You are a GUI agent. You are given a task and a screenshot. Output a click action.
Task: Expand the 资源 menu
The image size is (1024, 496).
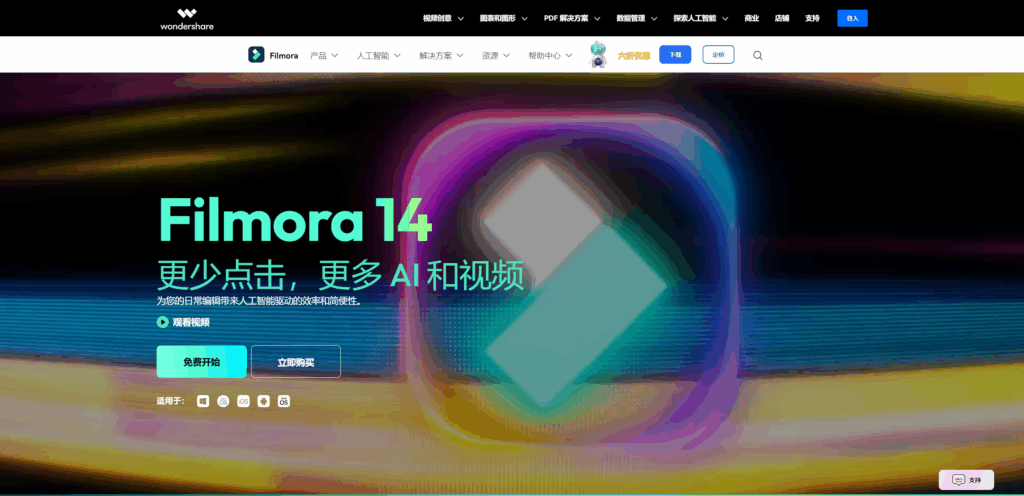(496, 55)
